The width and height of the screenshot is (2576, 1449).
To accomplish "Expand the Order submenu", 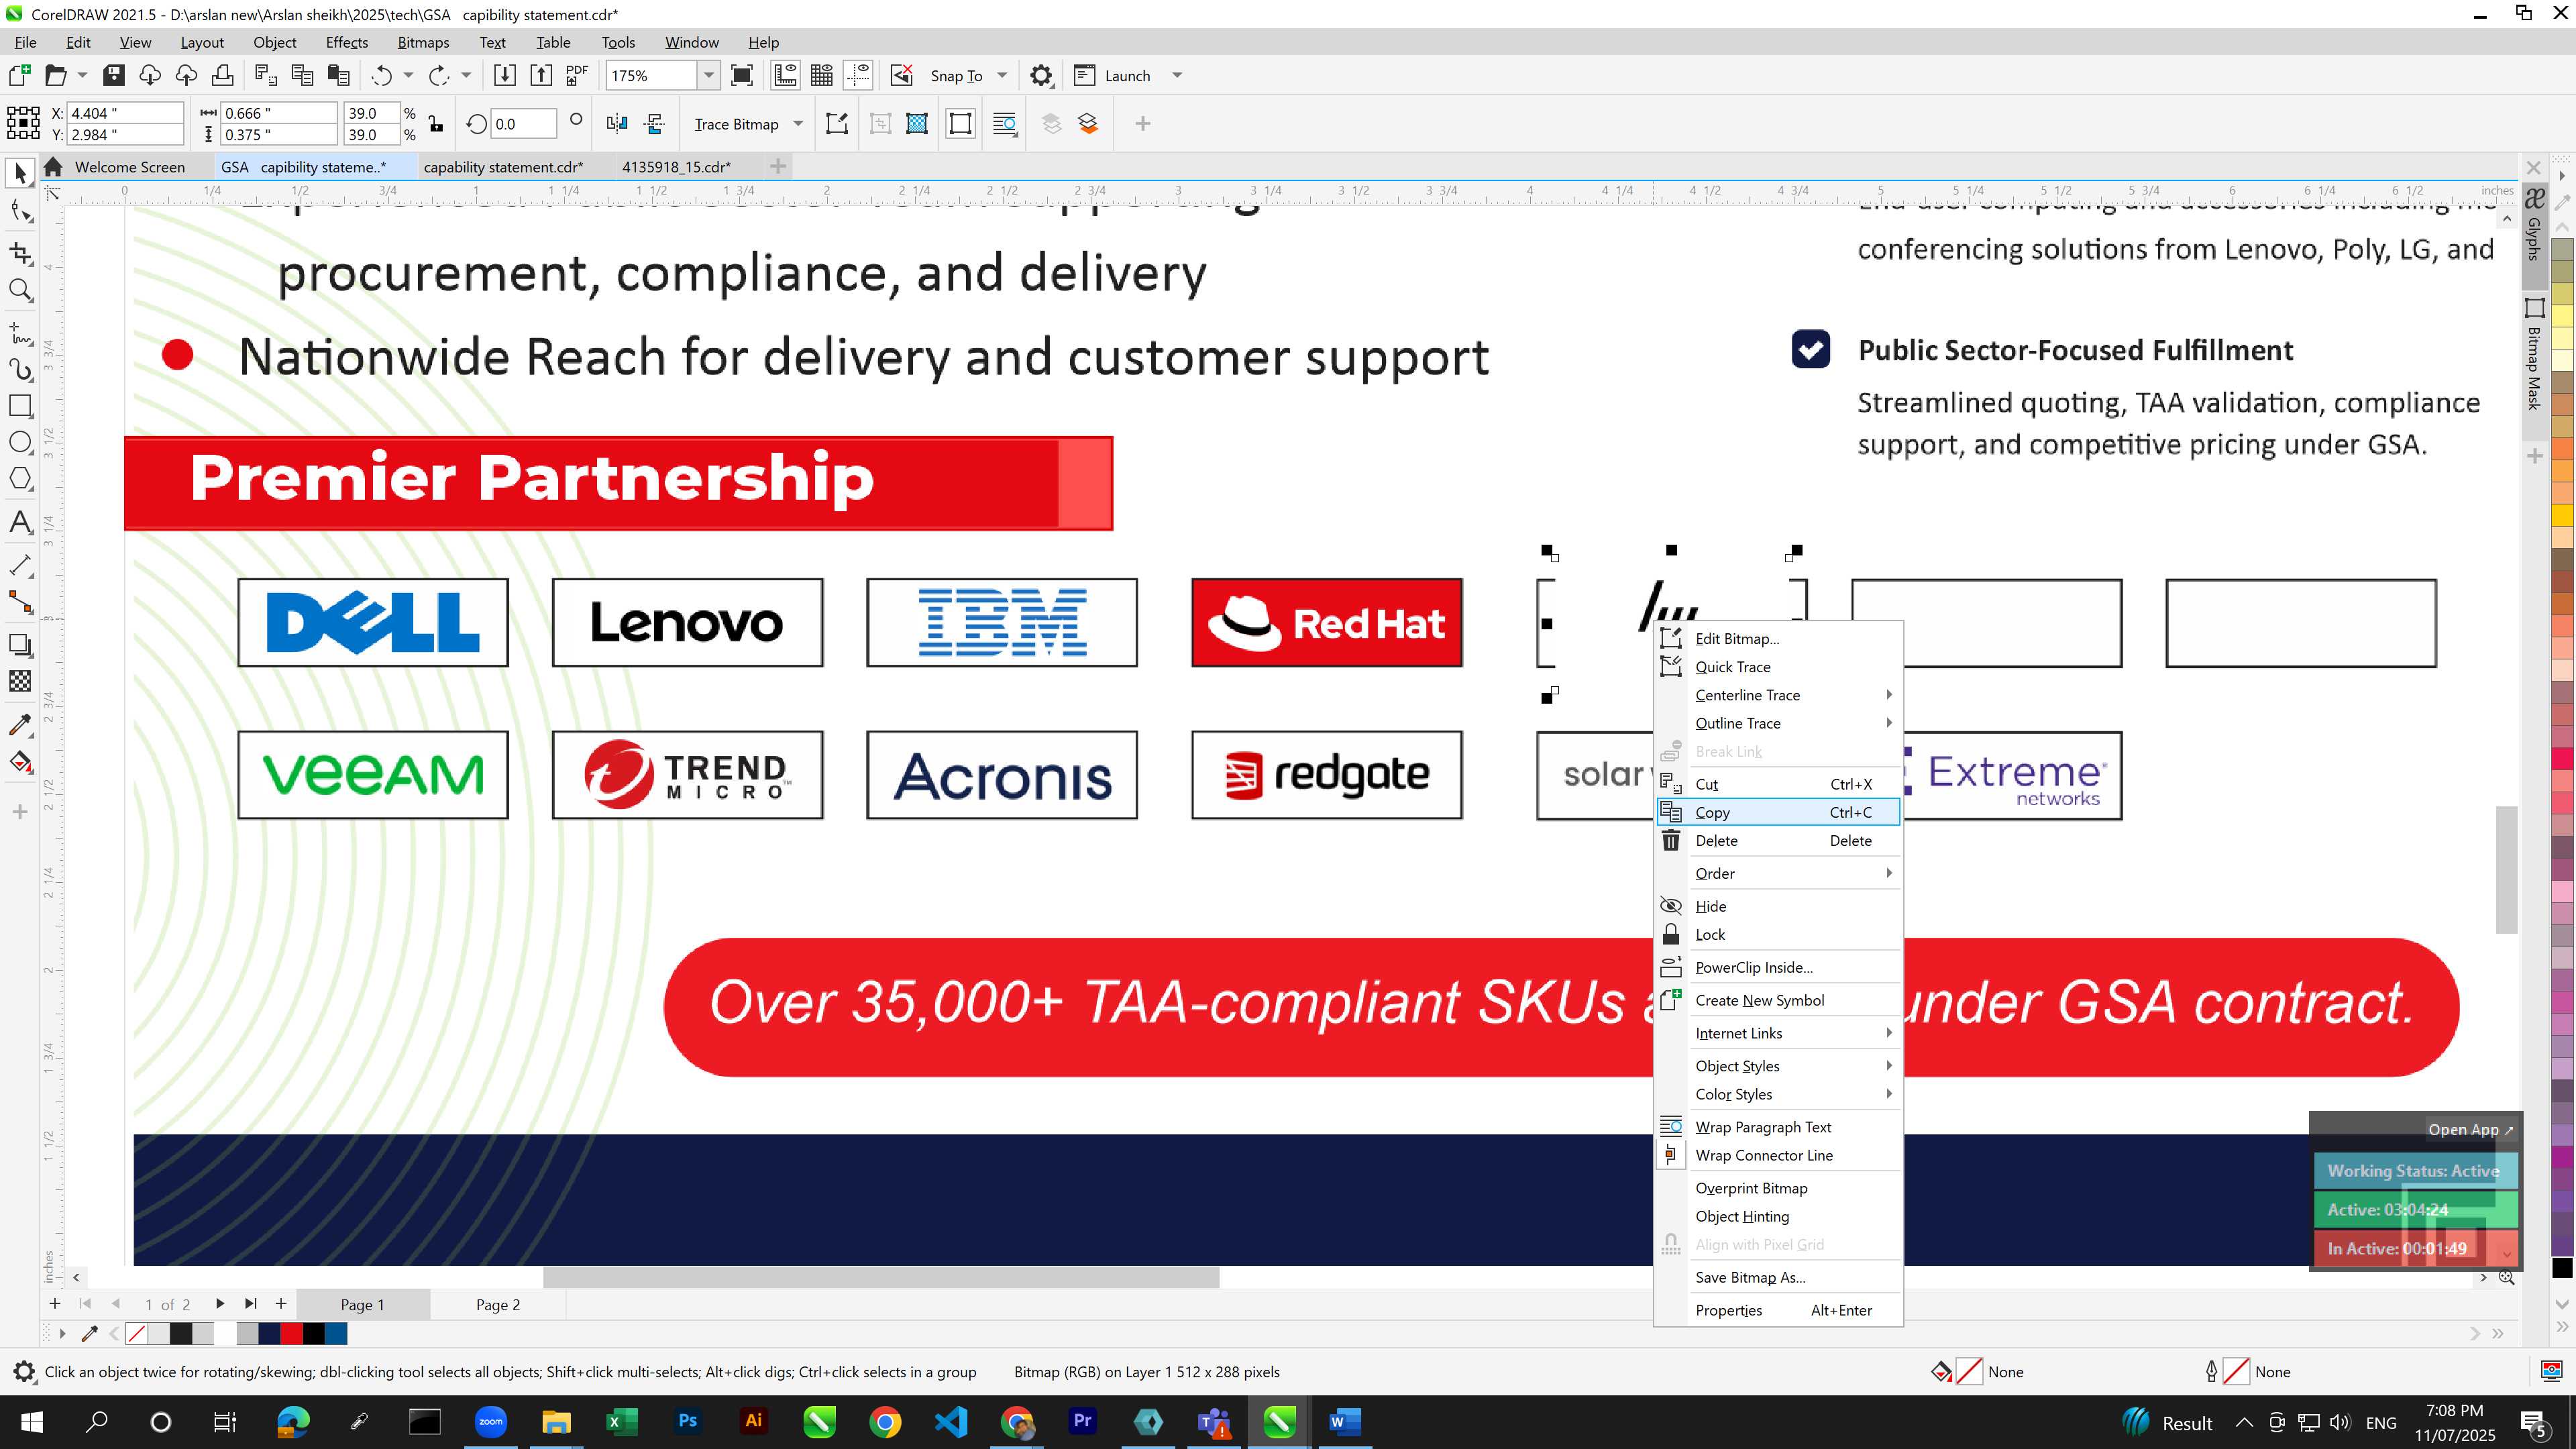I will [x=1777, y=873].
